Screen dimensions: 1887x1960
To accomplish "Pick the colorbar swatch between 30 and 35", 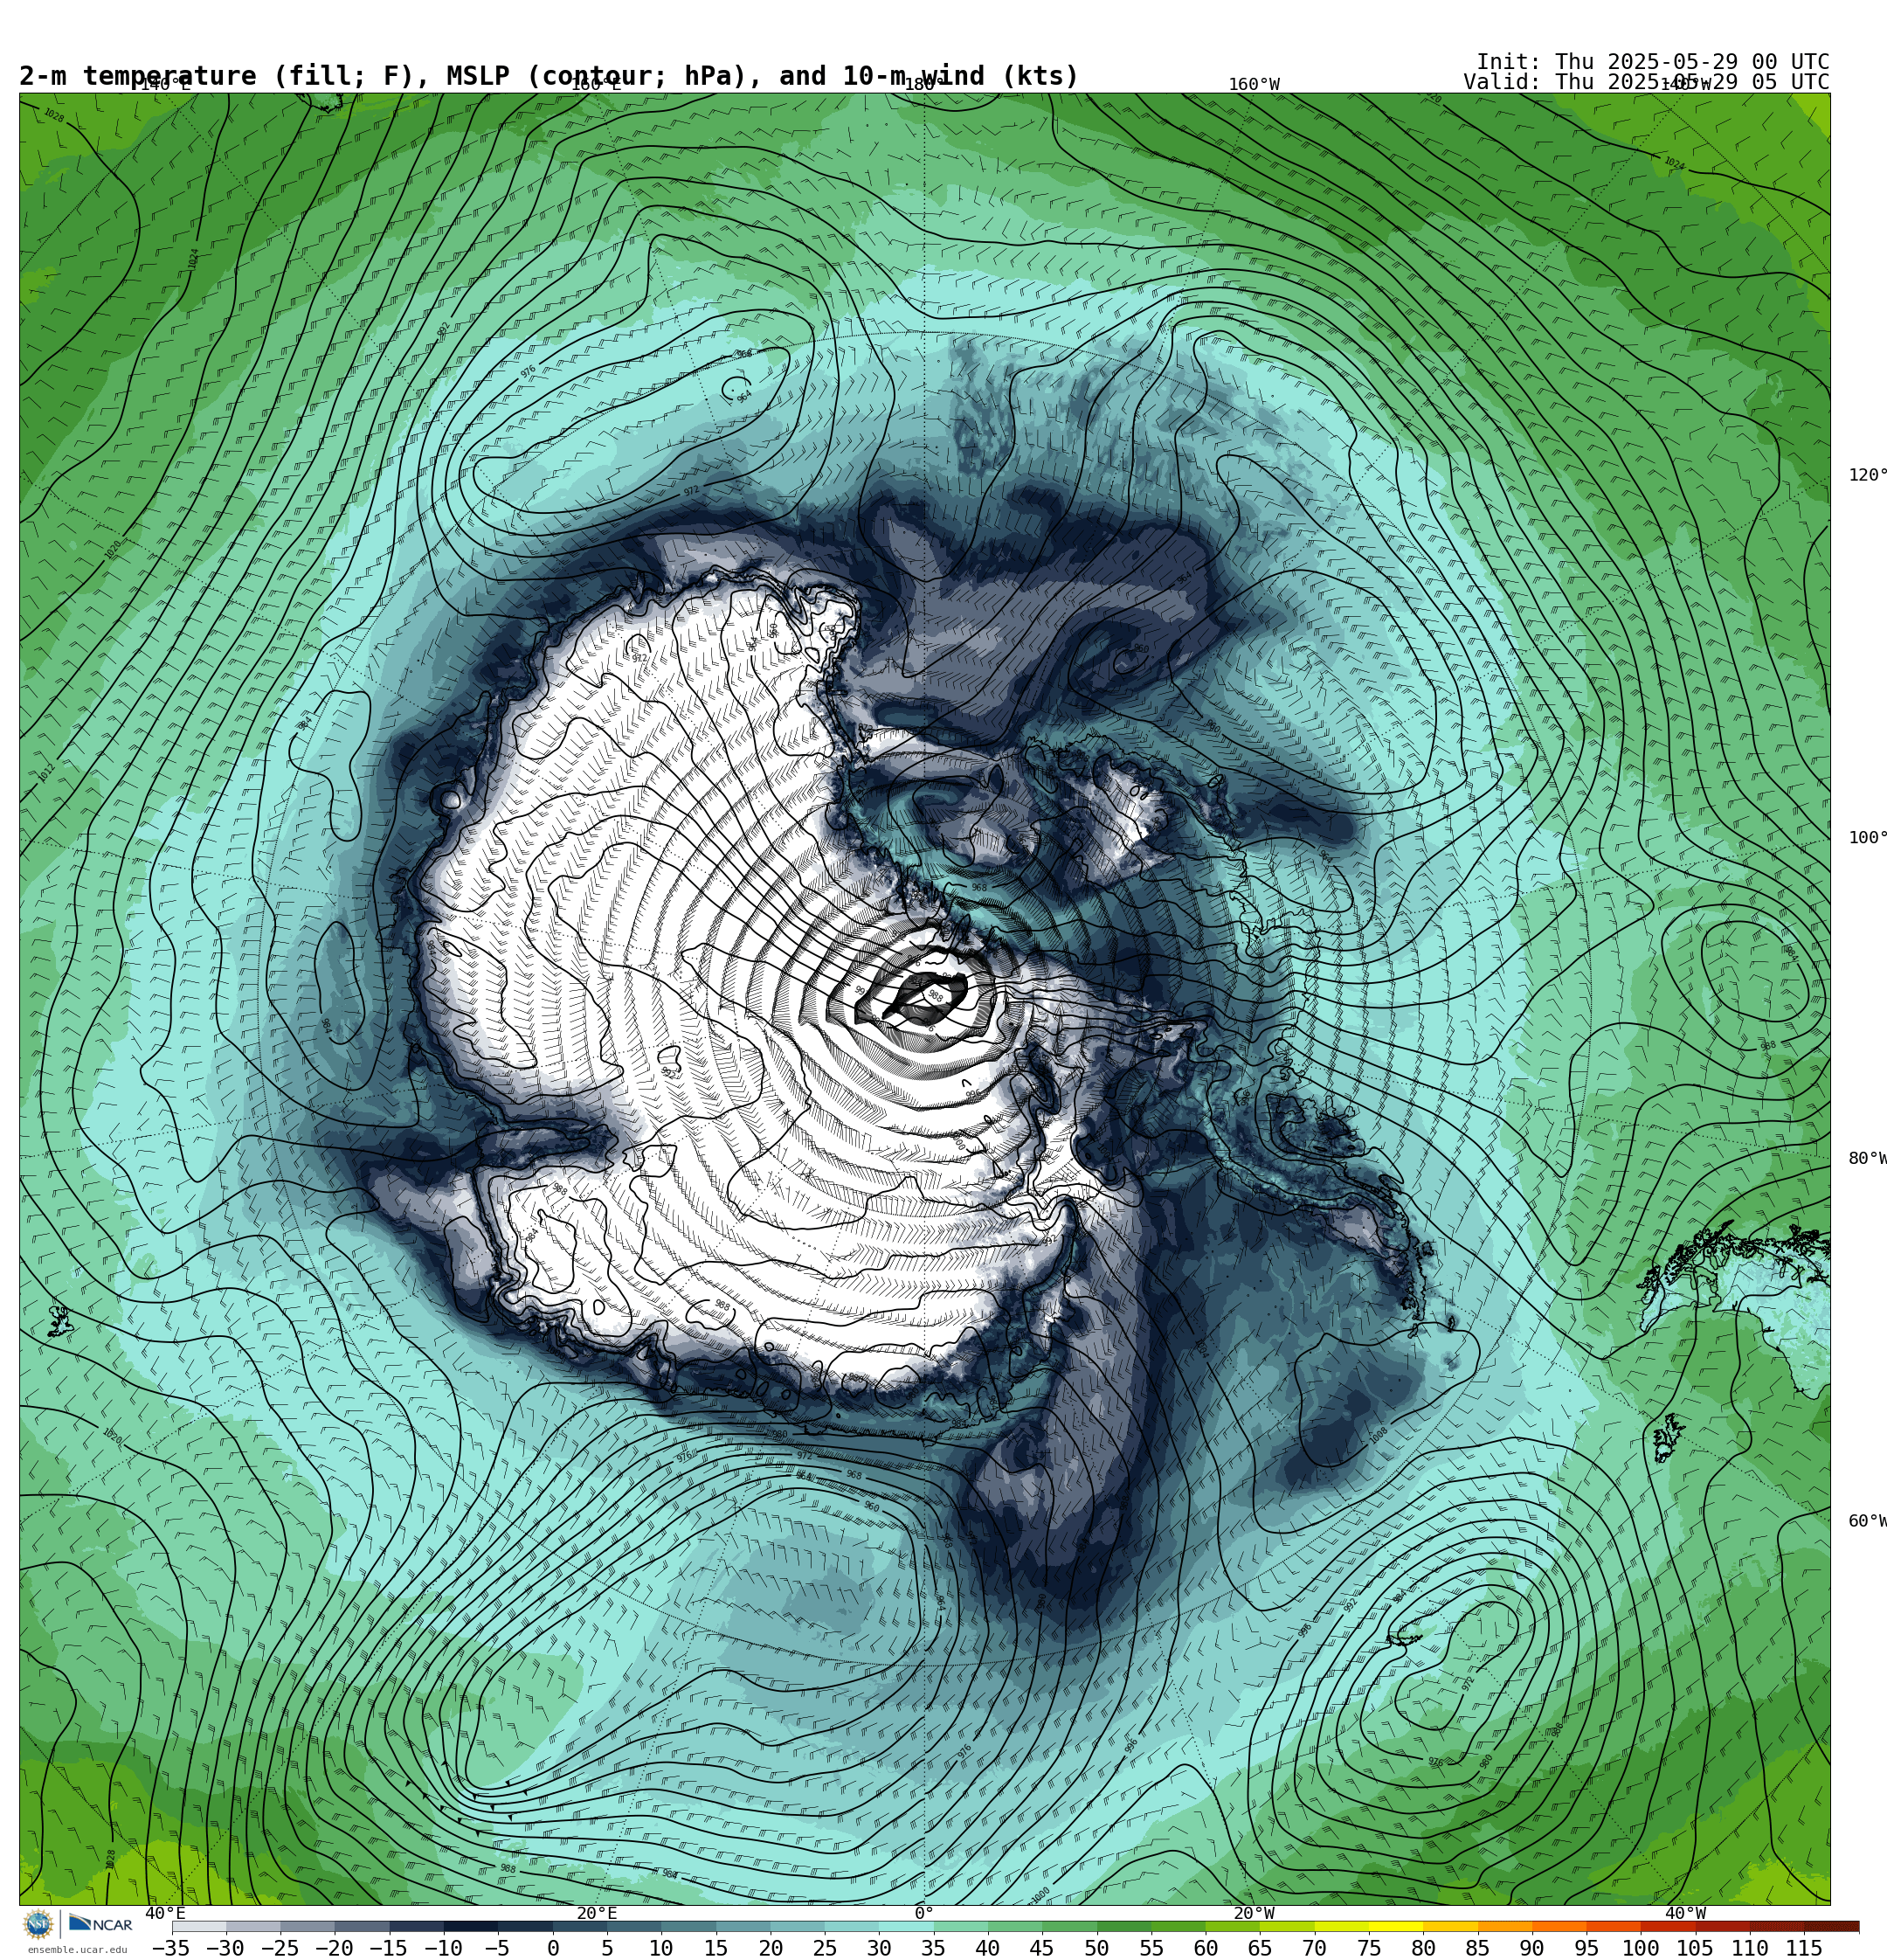I will pos(906,1926).
